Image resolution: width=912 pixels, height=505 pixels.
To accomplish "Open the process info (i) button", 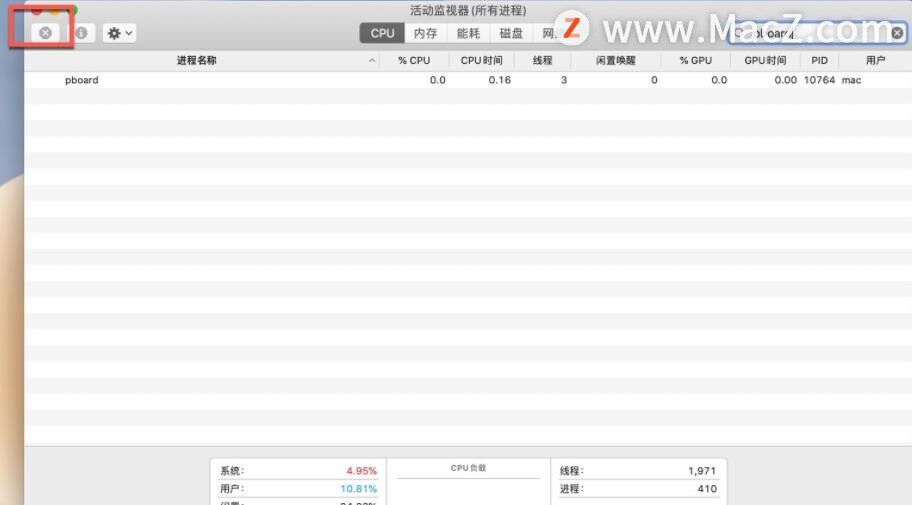I will point(81,33).
